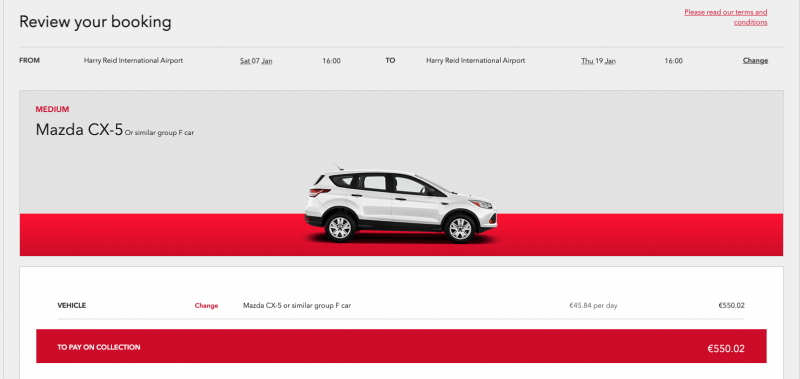Select the return date Thu 19 Jan
Screen dimensions: 800x379
pyautogui.click(x=598, y=61)
